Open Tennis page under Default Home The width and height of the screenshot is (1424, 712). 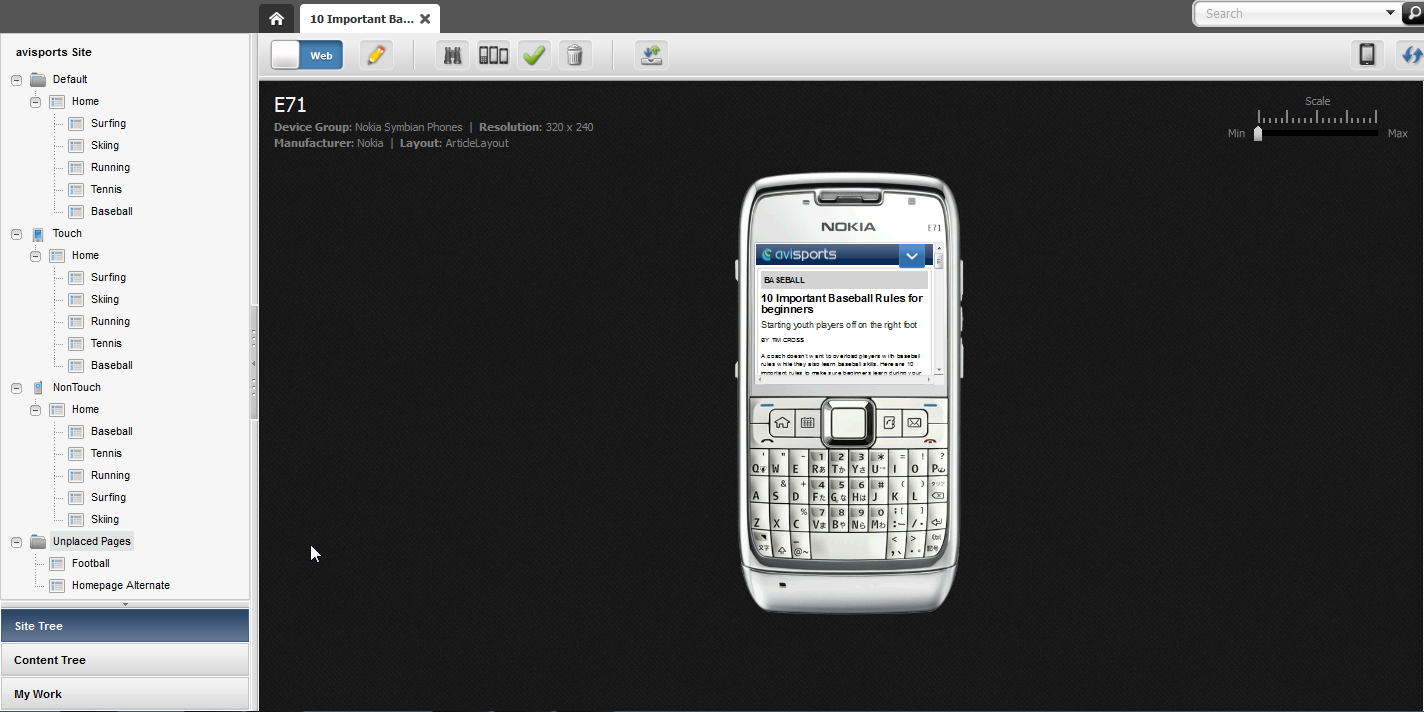(x=106, y=189)
